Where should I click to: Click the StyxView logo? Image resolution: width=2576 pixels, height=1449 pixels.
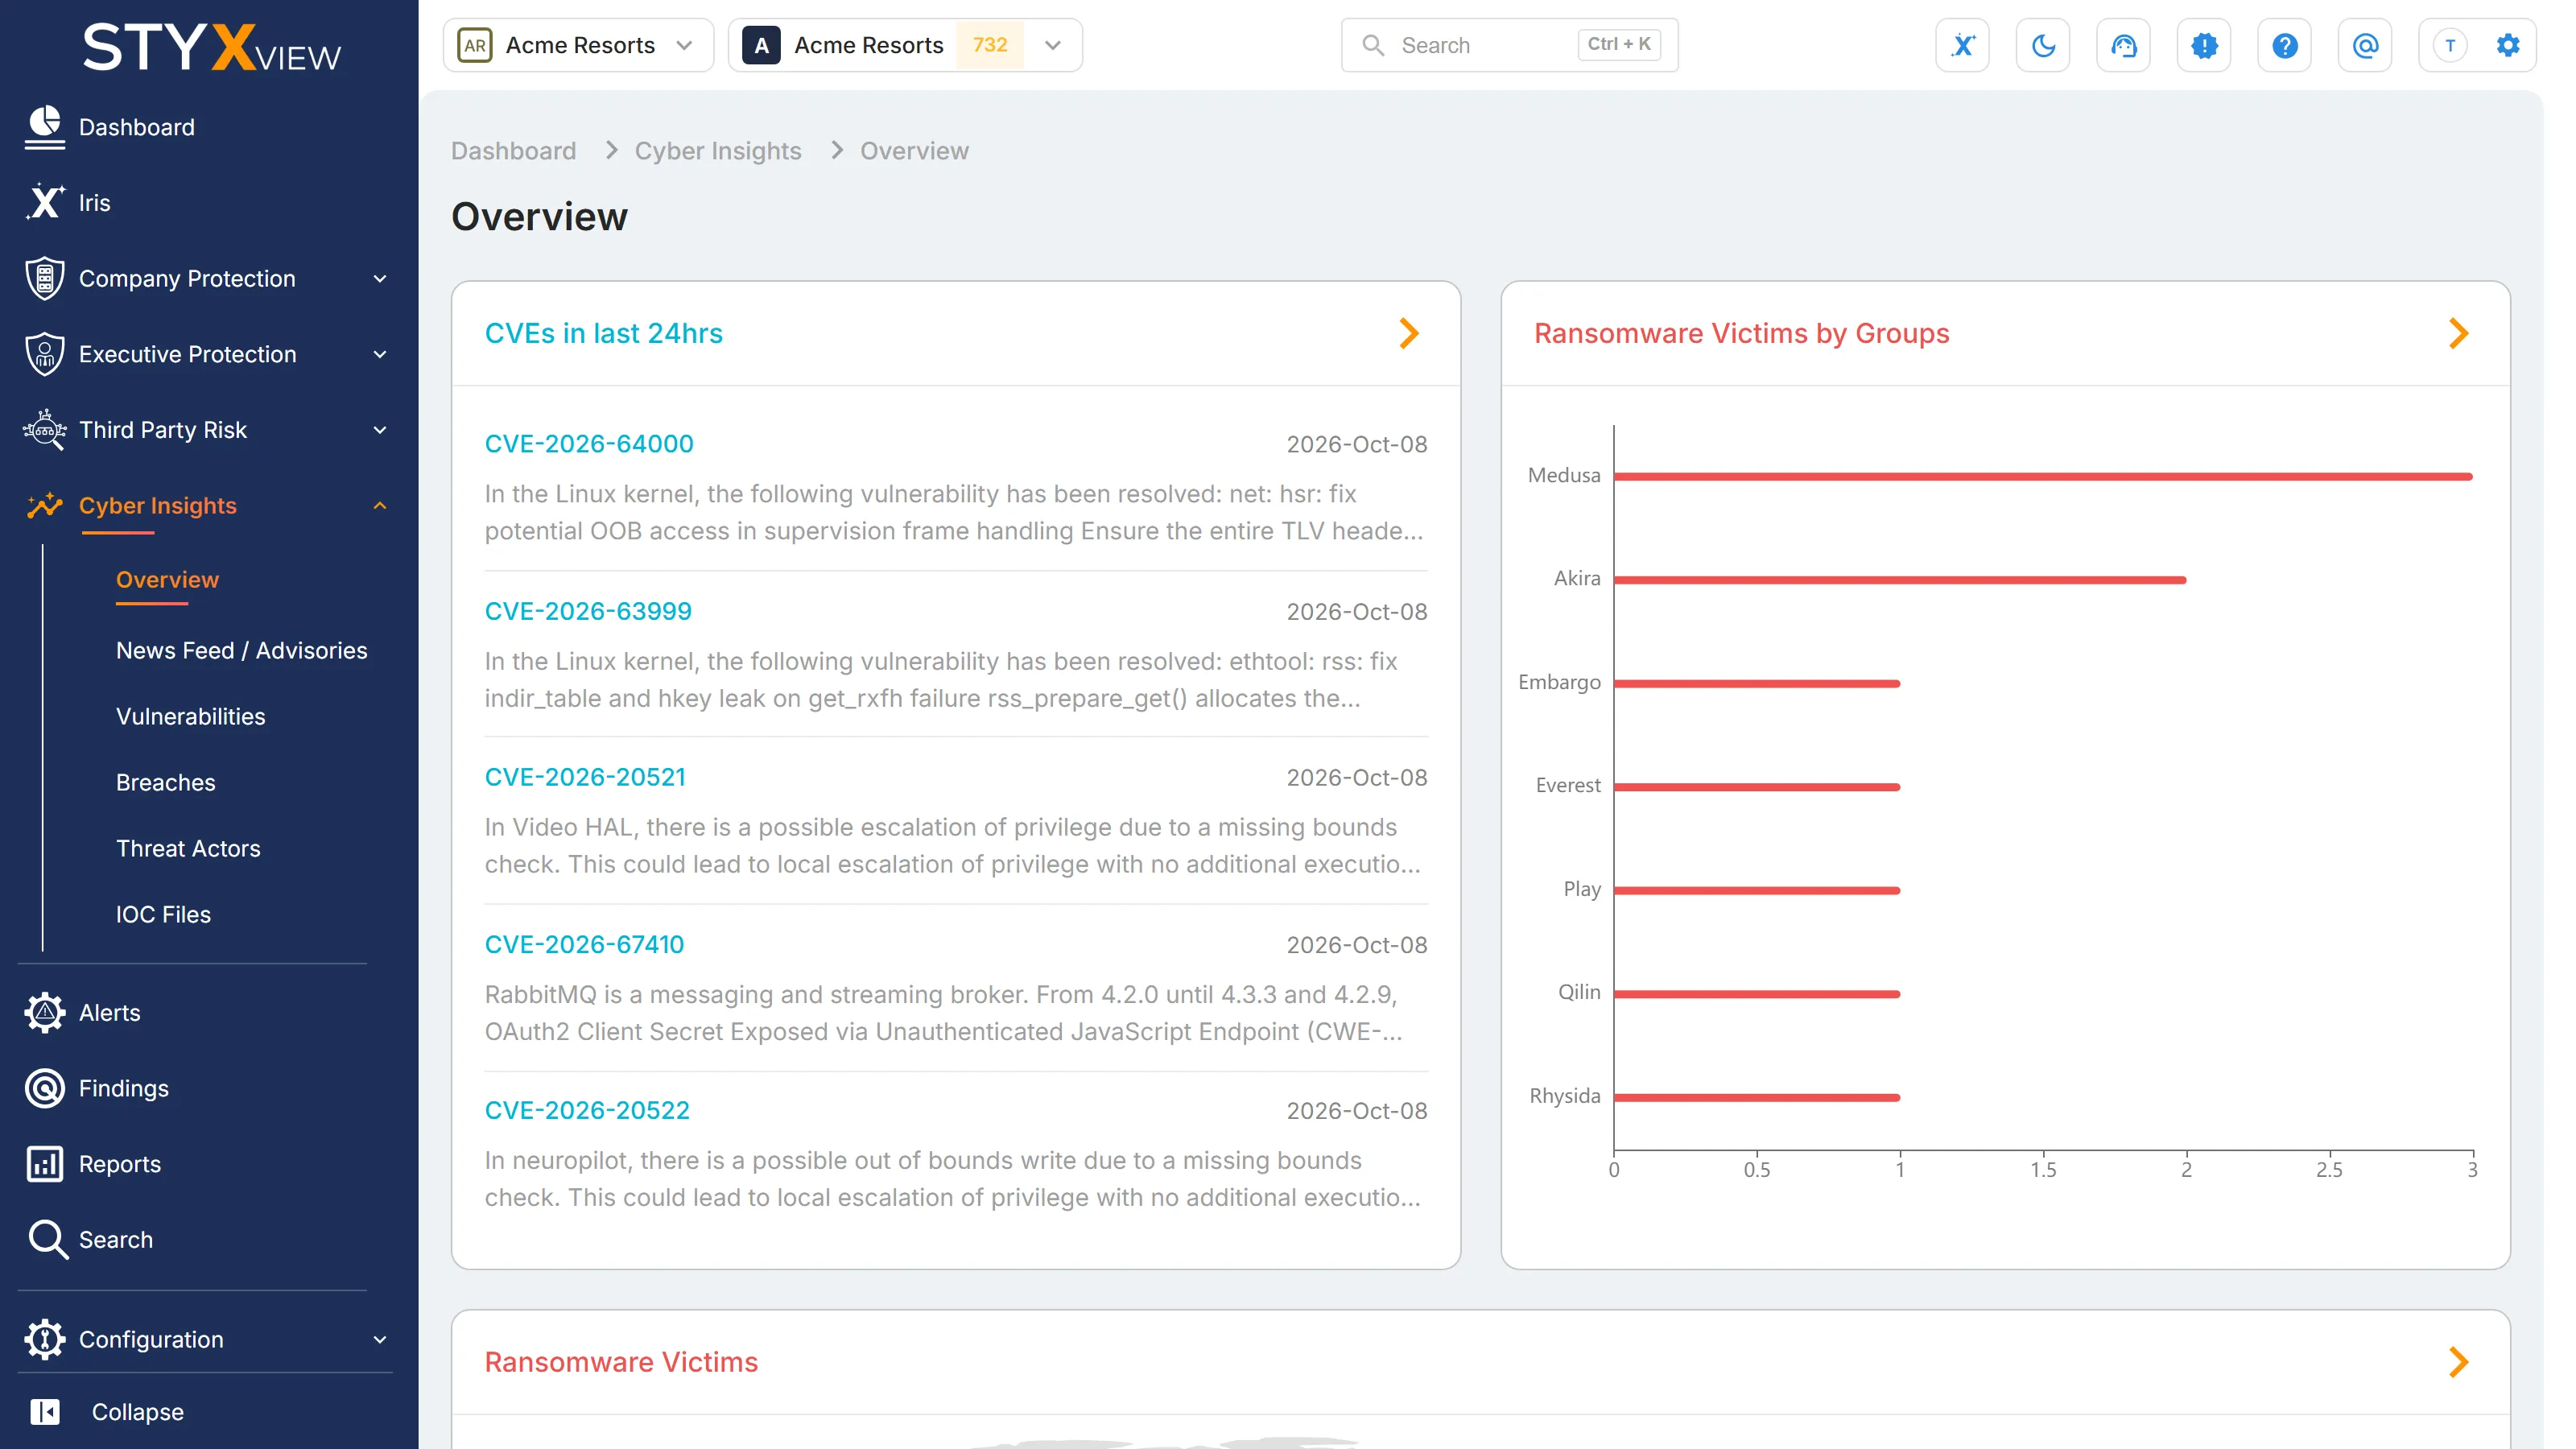[x=212, y=48]
